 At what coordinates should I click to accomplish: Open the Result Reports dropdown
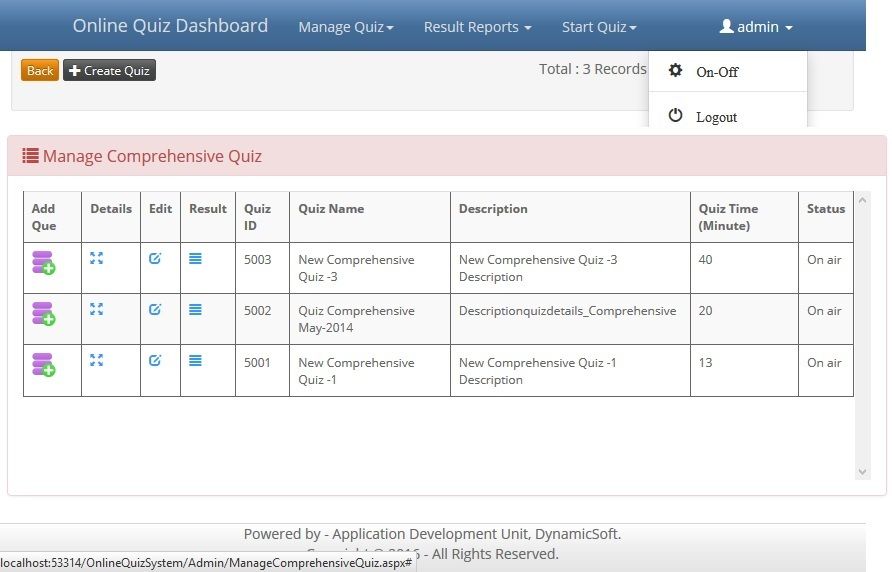pos(477,27)
